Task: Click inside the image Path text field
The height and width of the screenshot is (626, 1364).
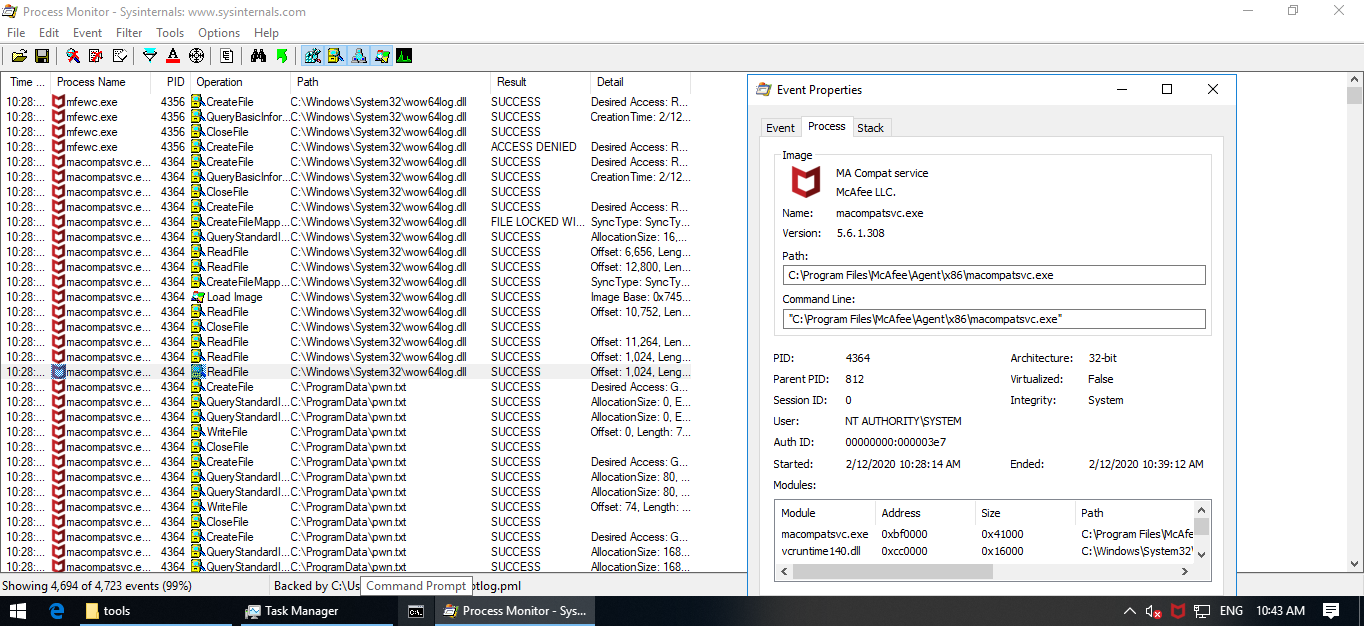Action: [x=994, y=275]
